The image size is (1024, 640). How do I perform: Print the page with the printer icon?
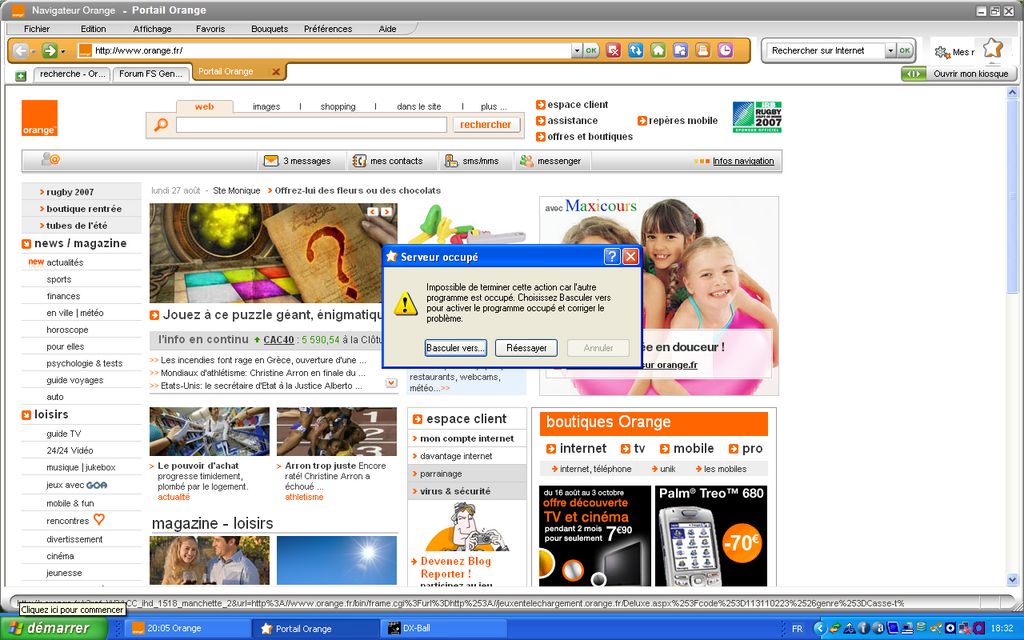(703, 50)
